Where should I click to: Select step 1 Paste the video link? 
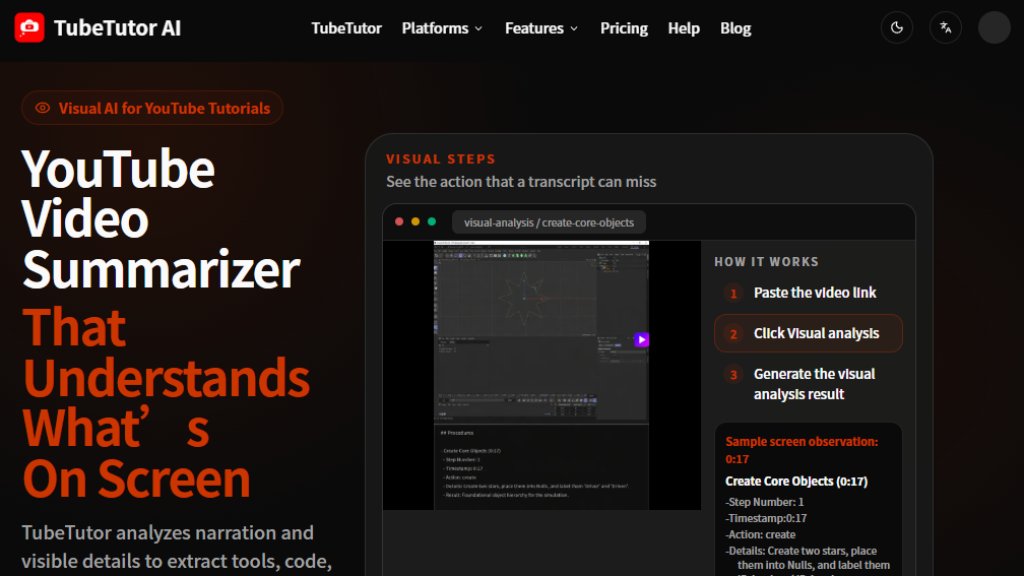click(x=808, y=293)
